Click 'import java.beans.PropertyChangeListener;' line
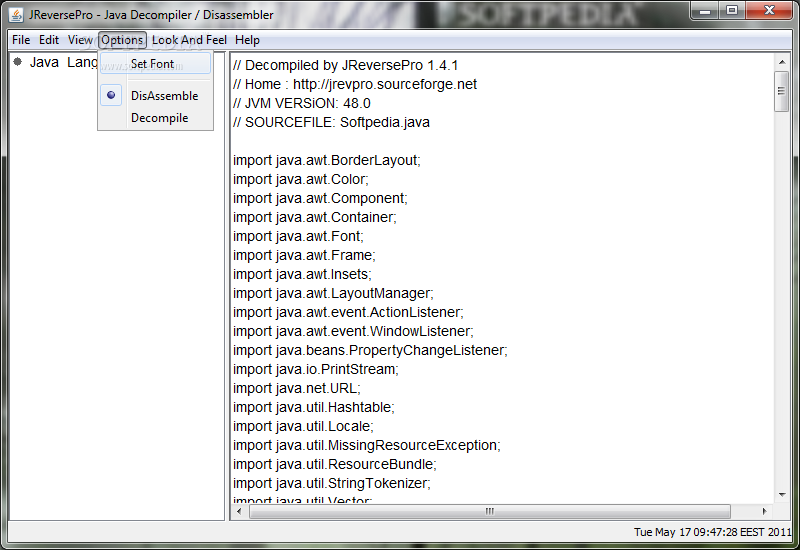The width and height of the screenshot is (800, 550). 370,351
